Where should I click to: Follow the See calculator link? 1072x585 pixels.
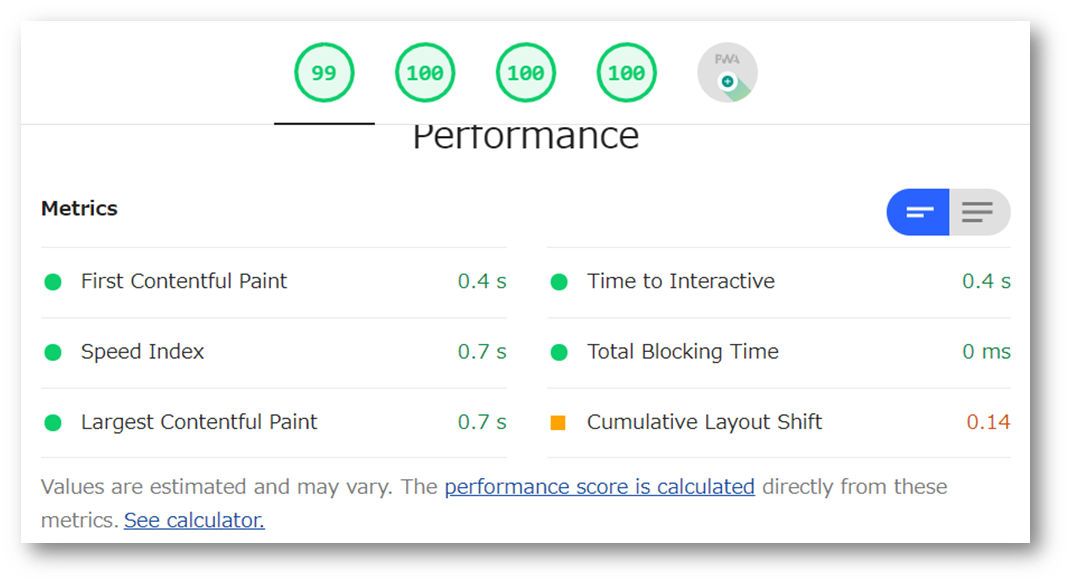194,520
